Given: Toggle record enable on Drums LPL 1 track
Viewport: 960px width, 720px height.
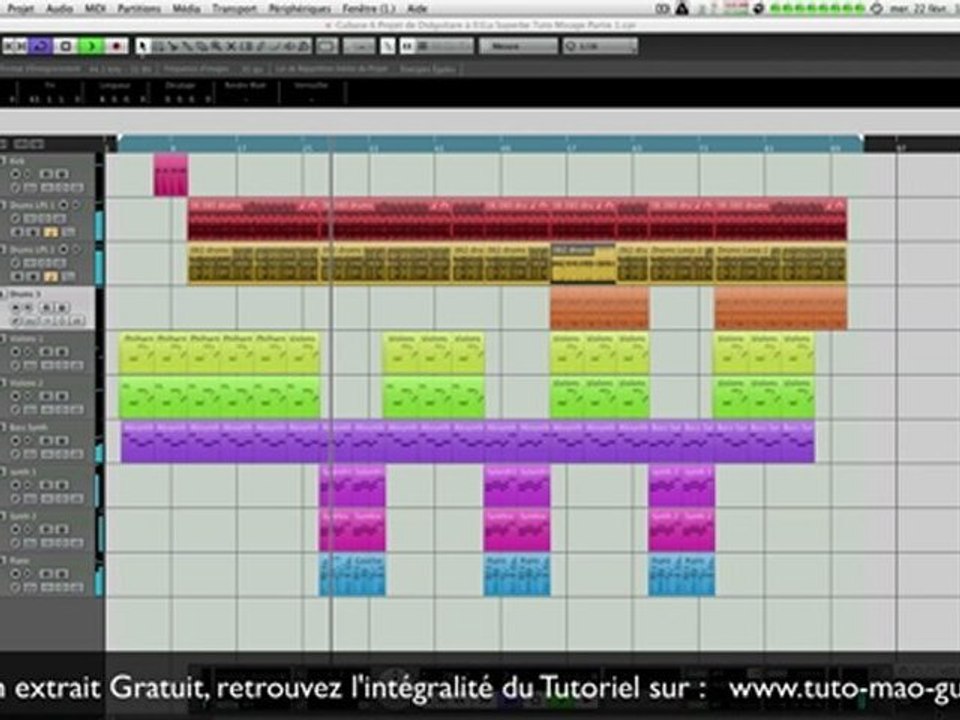Looking at the screenshot, I should 65,205.
